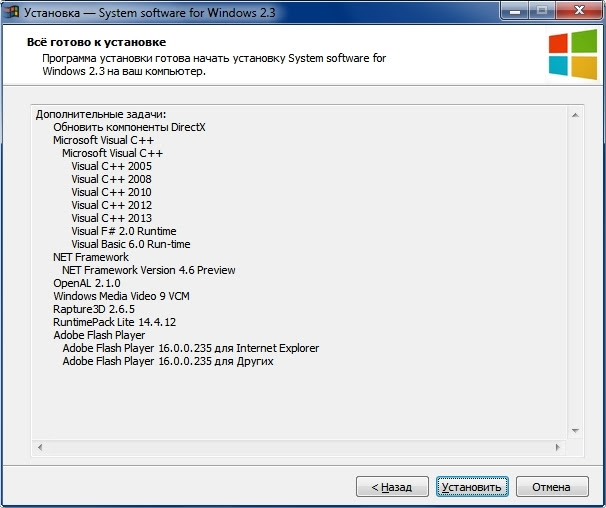Minimize the installer window
The height and width of the screenshot is (508, 606).
[514, 10]
